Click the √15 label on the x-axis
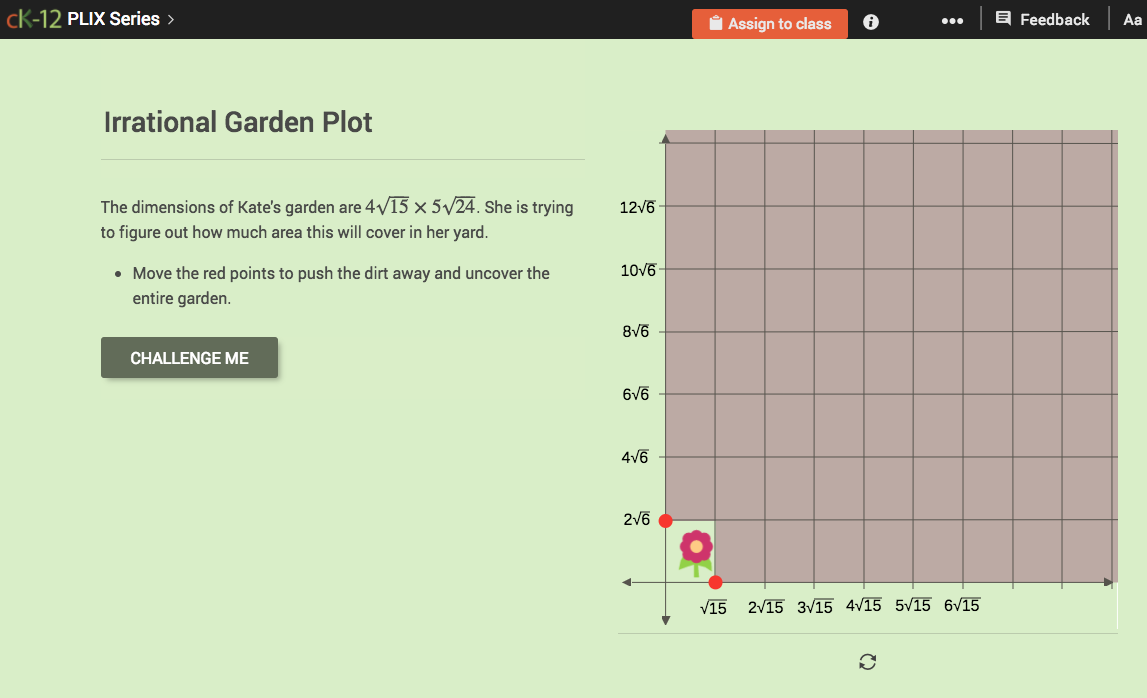Image resolution: width=1147 pixels, height=698 pixels. [712, 605]
